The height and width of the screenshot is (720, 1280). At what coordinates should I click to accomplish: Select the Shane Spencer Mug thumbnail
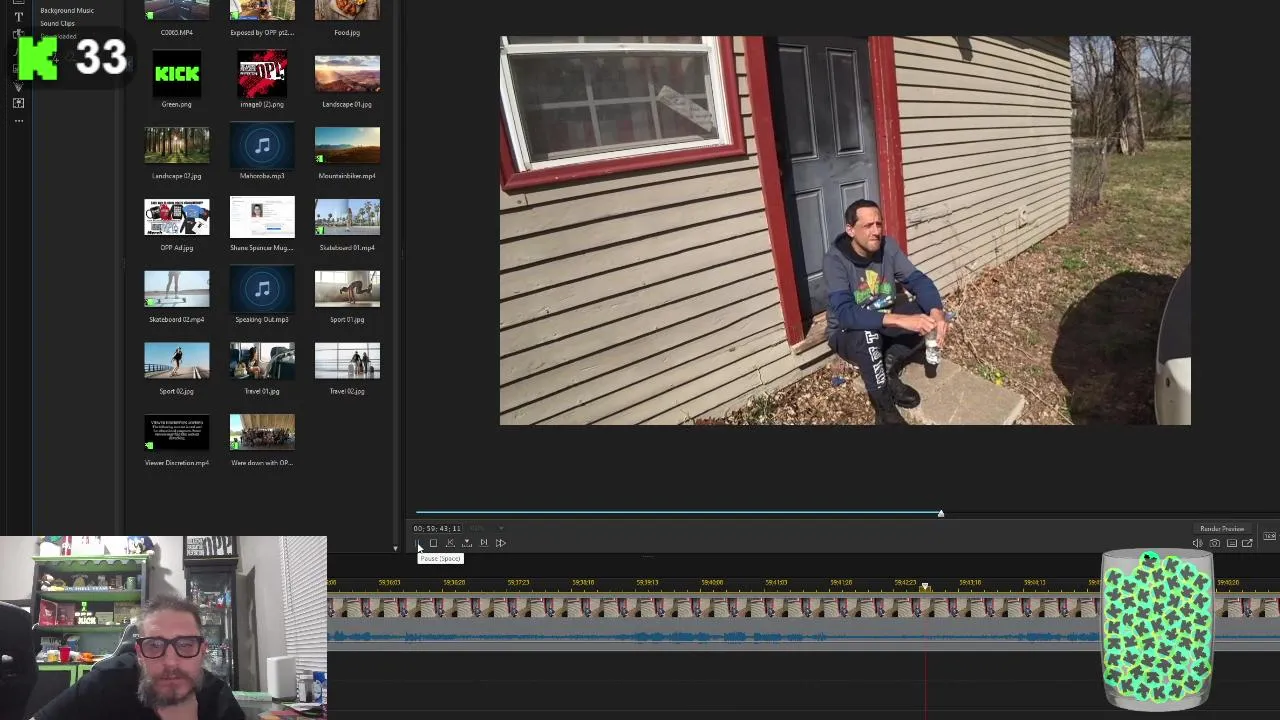coord(262,218)
